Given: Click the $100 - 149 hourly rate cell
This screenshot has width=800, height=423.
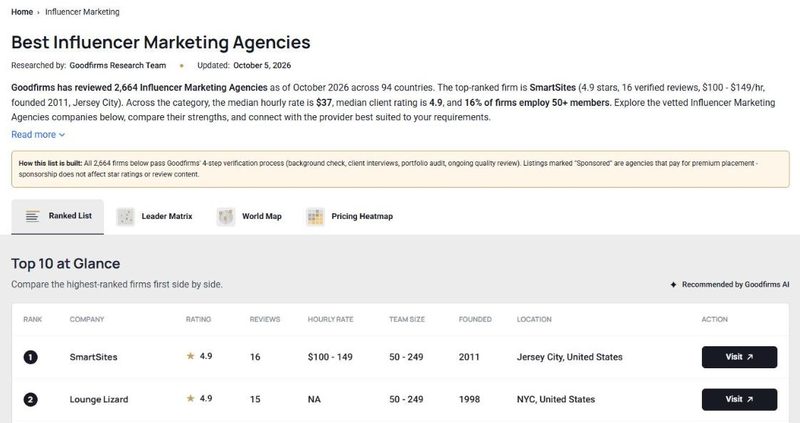Looking at the screenshot, I should 330,357.
